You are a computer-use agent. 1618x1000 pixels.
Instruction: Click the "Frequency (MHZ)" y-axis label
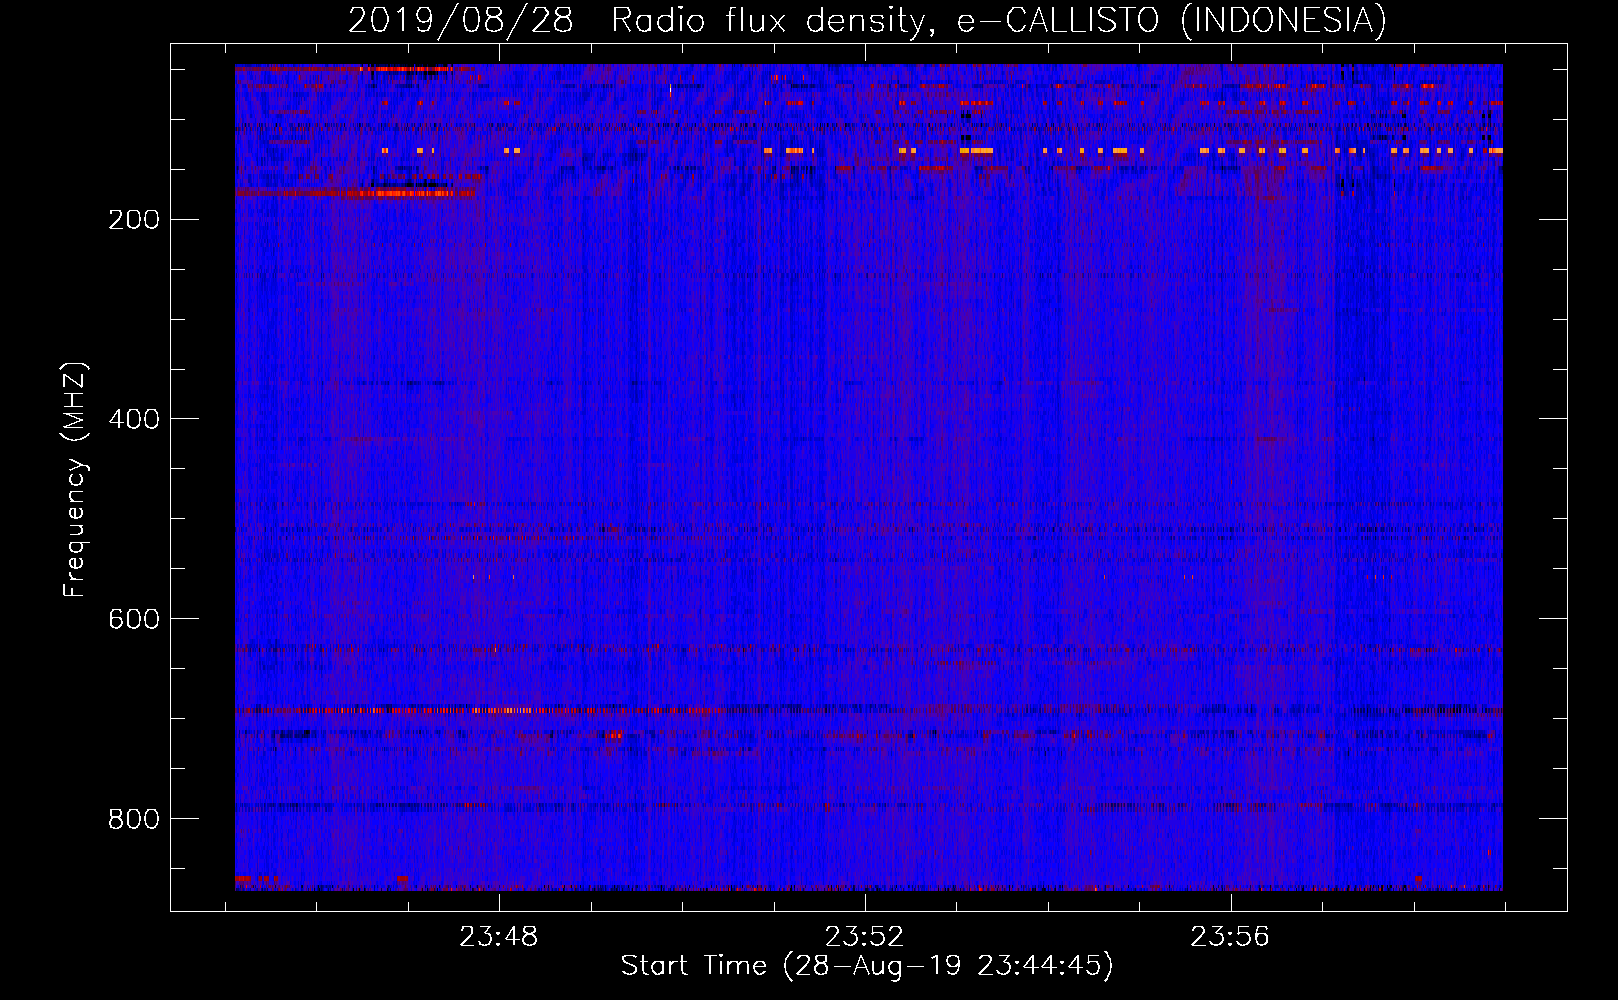point(75,480)
